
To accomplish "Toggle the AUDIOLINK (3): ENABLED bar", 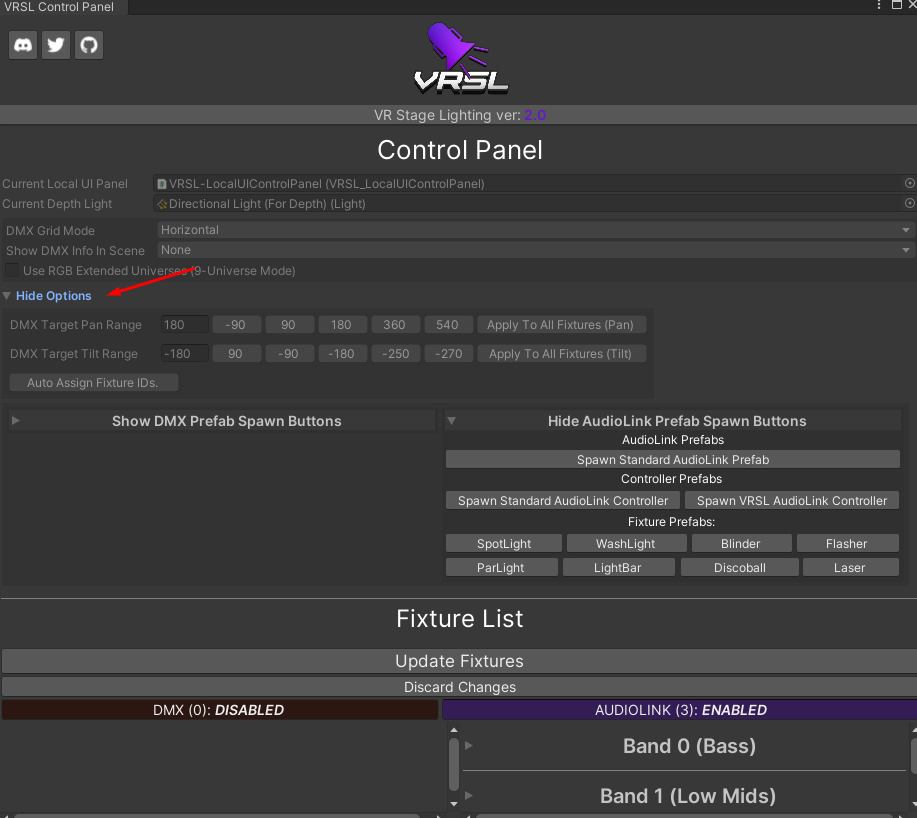I will pyautogui.click(x=680, y=709).
